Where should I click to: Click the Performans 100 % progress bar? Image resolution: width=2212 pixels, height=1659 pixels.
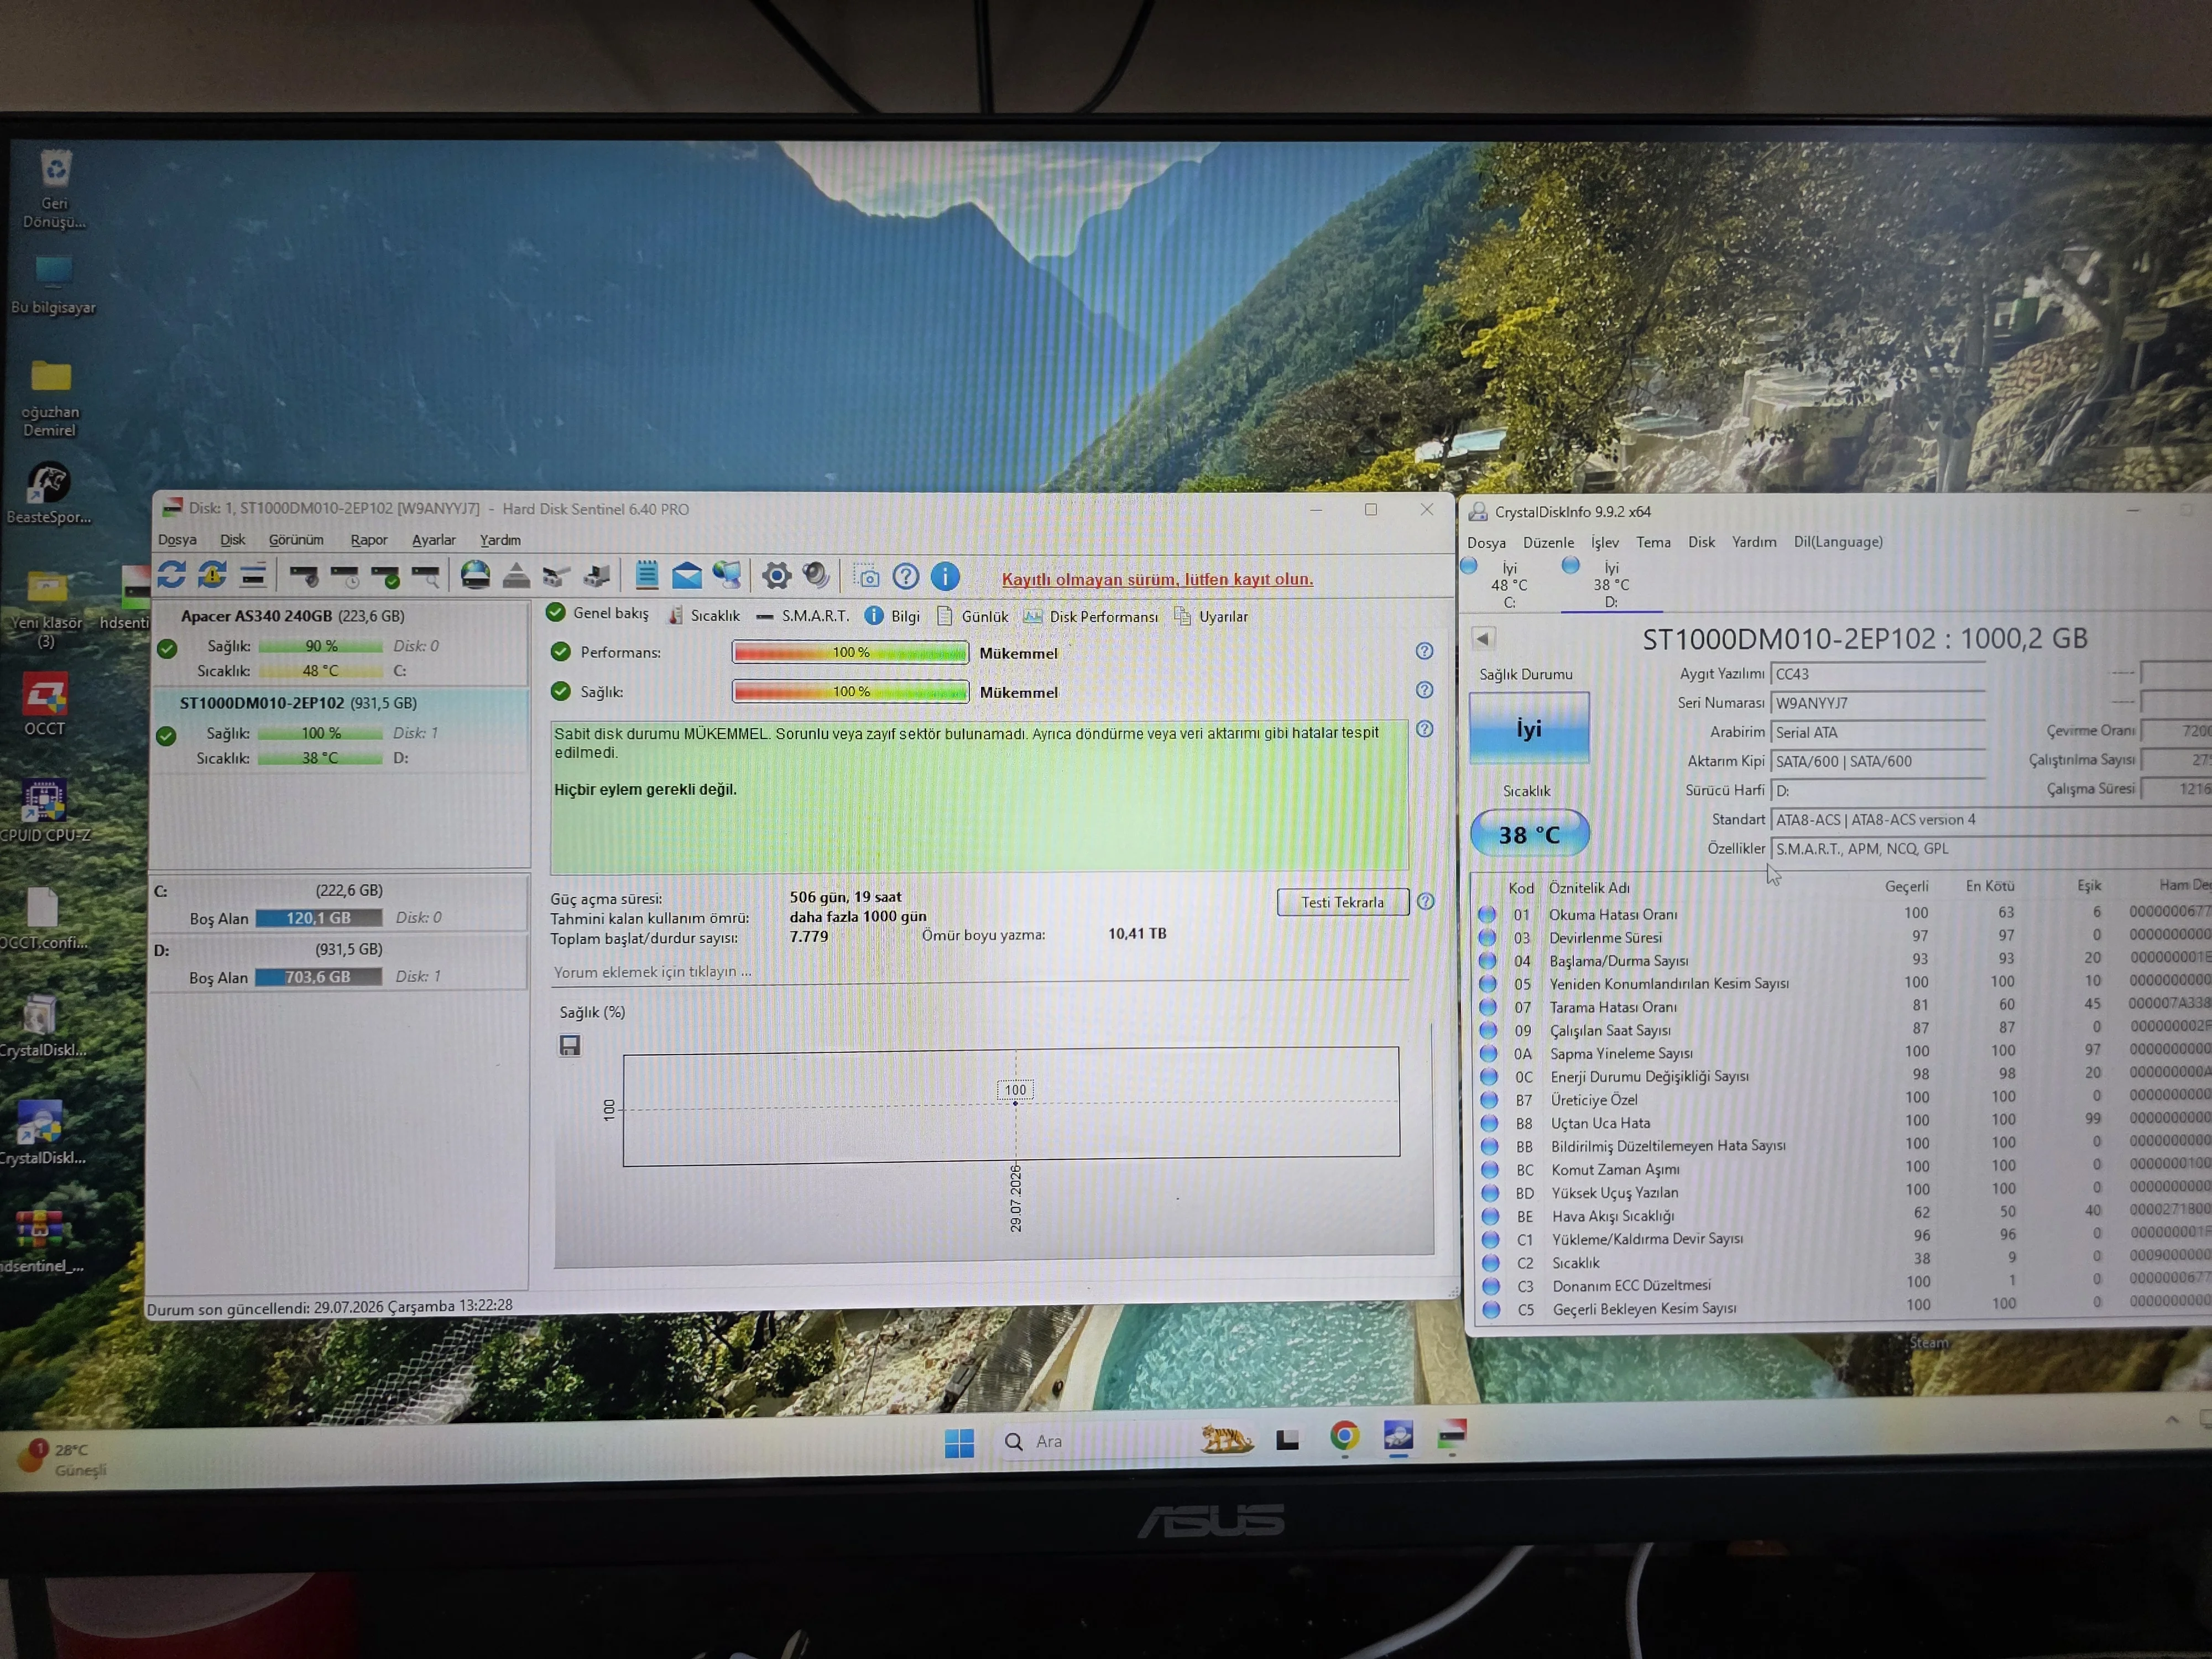click(x=851, y=652)
